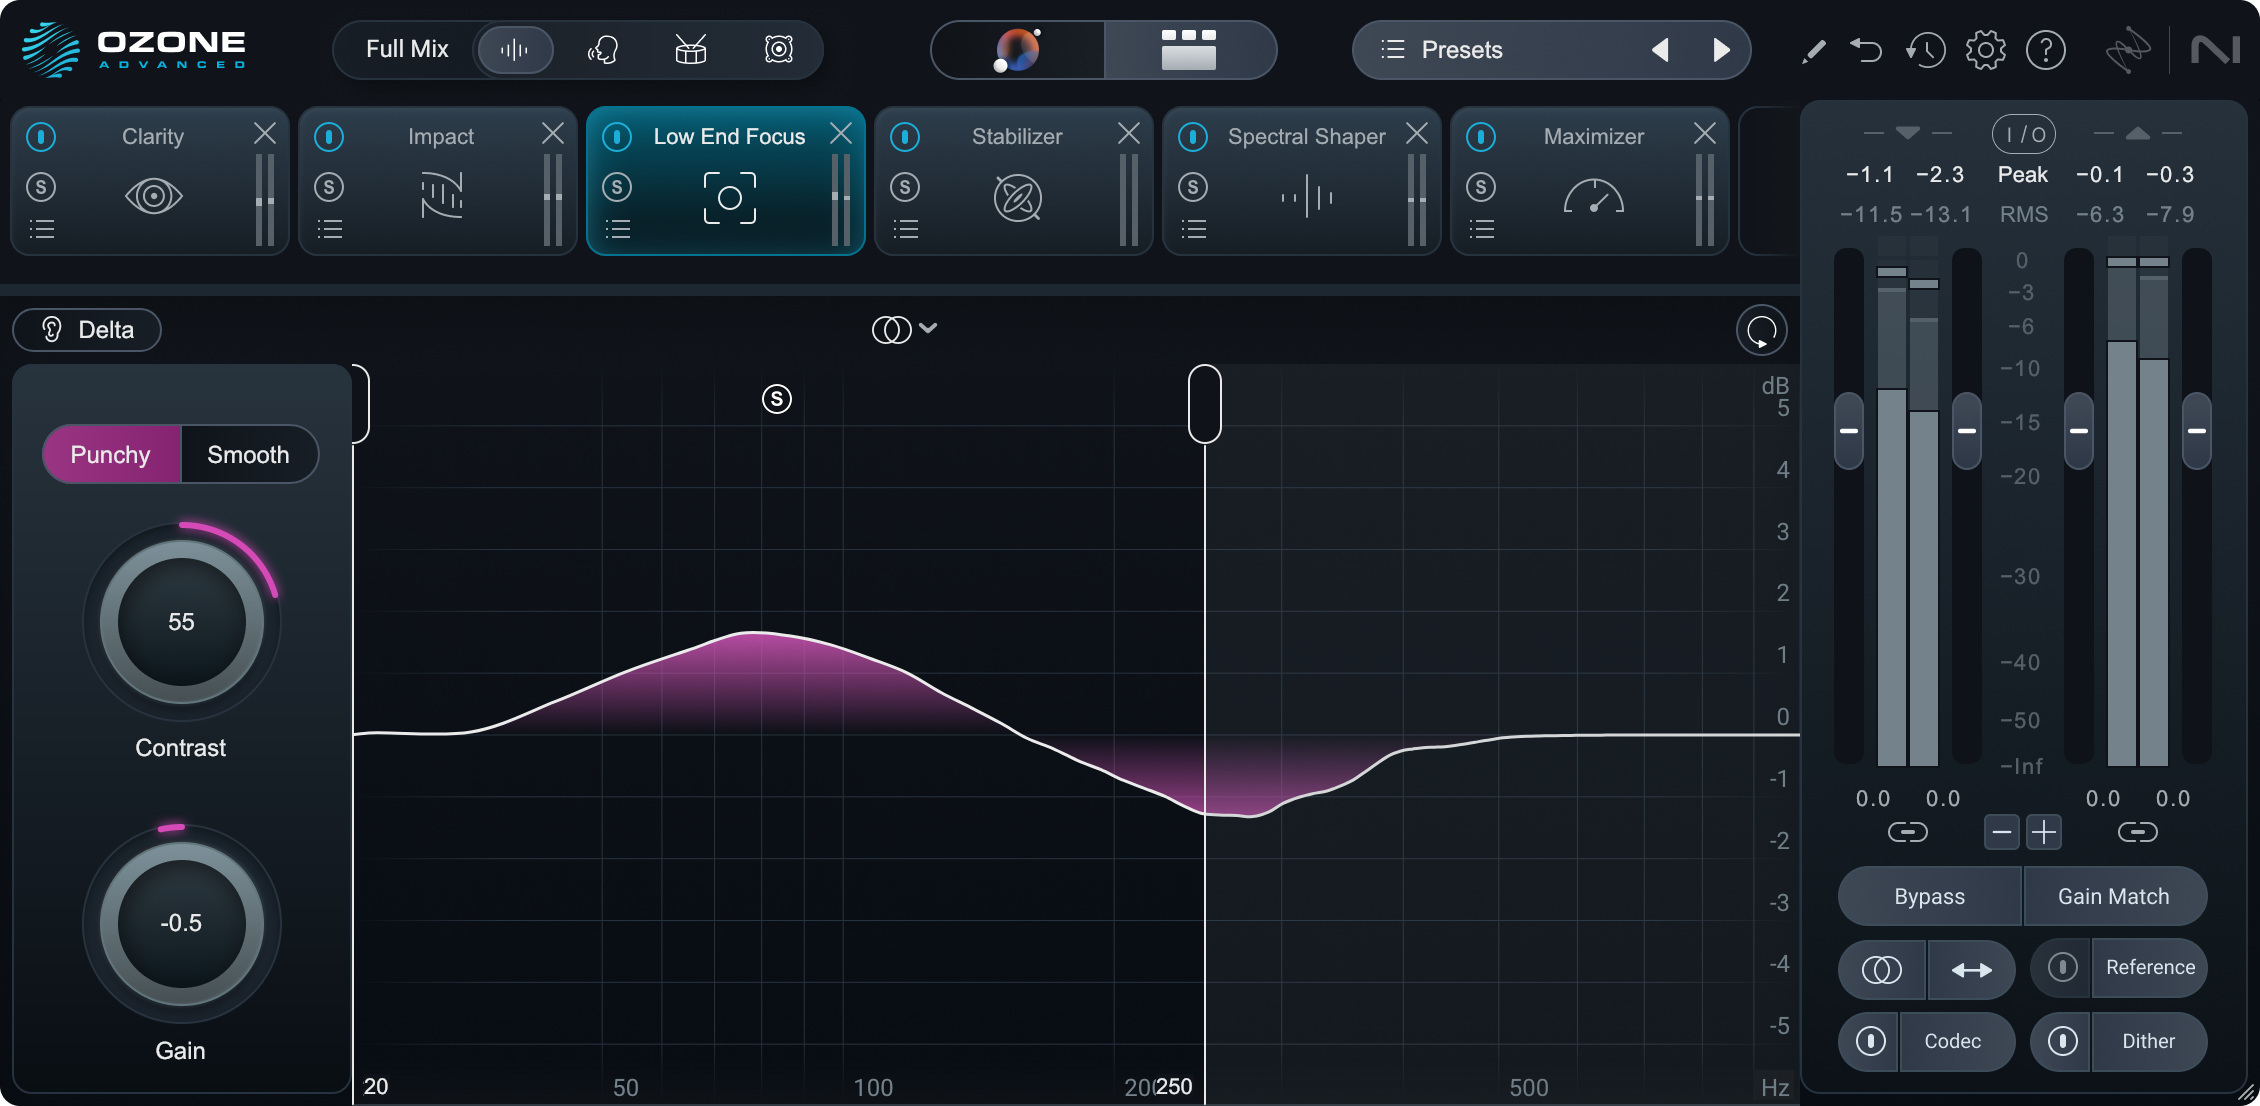This screenshot has height=1106, width=2260.
Task: Switch to Smooth mode tab
Action: click(x=248, y=455)
